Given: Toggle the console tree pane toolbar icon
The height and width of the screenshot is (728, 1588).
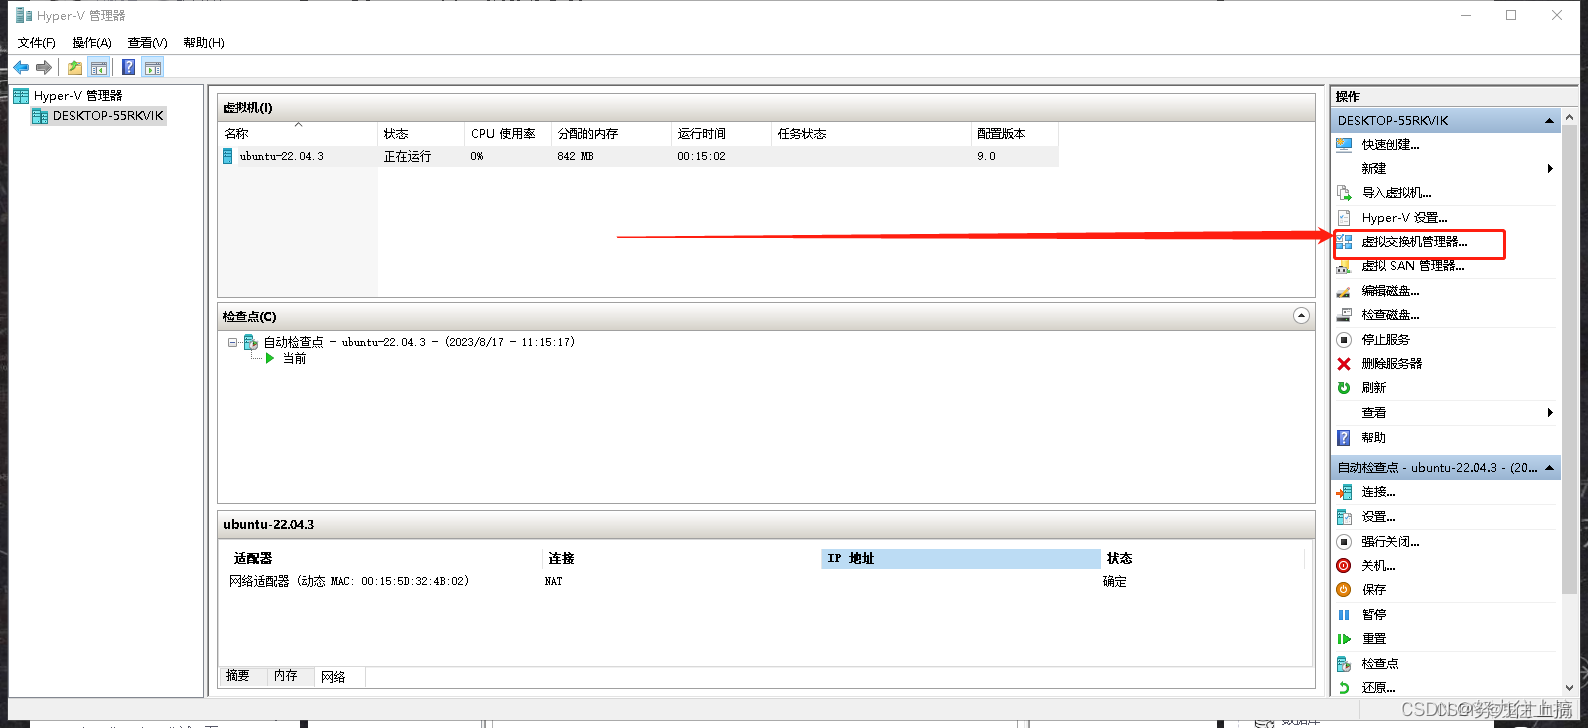Looking at the screenshot, I should pyautogui.click(x=99, y=68).
